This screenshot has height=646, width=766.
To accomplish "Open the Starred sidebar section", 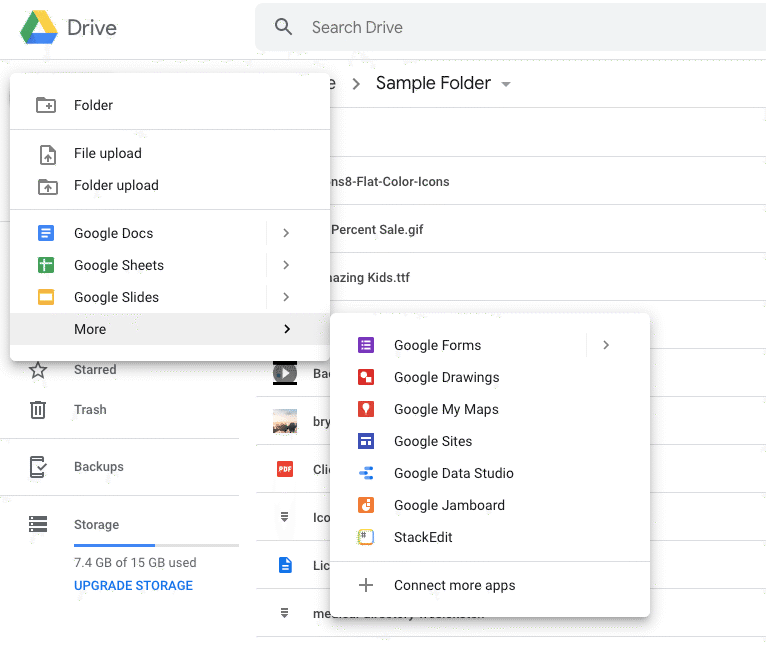I will tap(95, 369).
